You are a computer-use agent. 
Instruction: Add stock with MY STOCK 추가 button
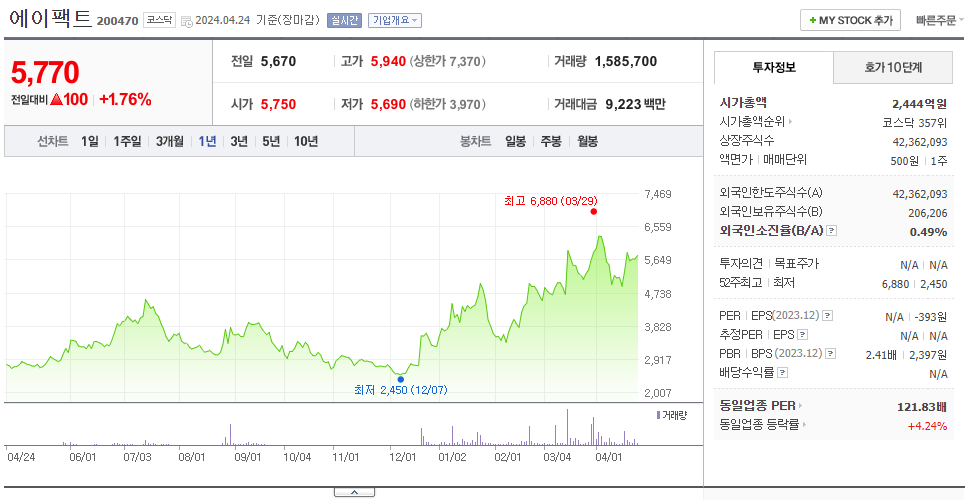click(x=850, y=20)
